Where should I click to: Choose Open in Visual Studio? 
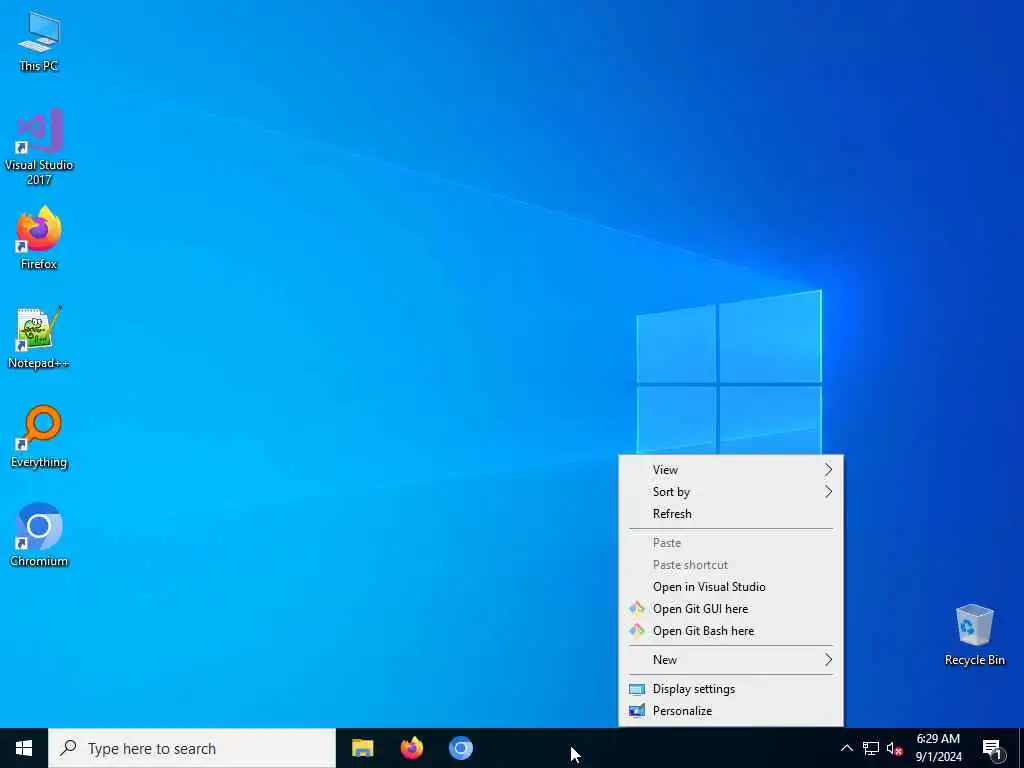pos(731,586)
